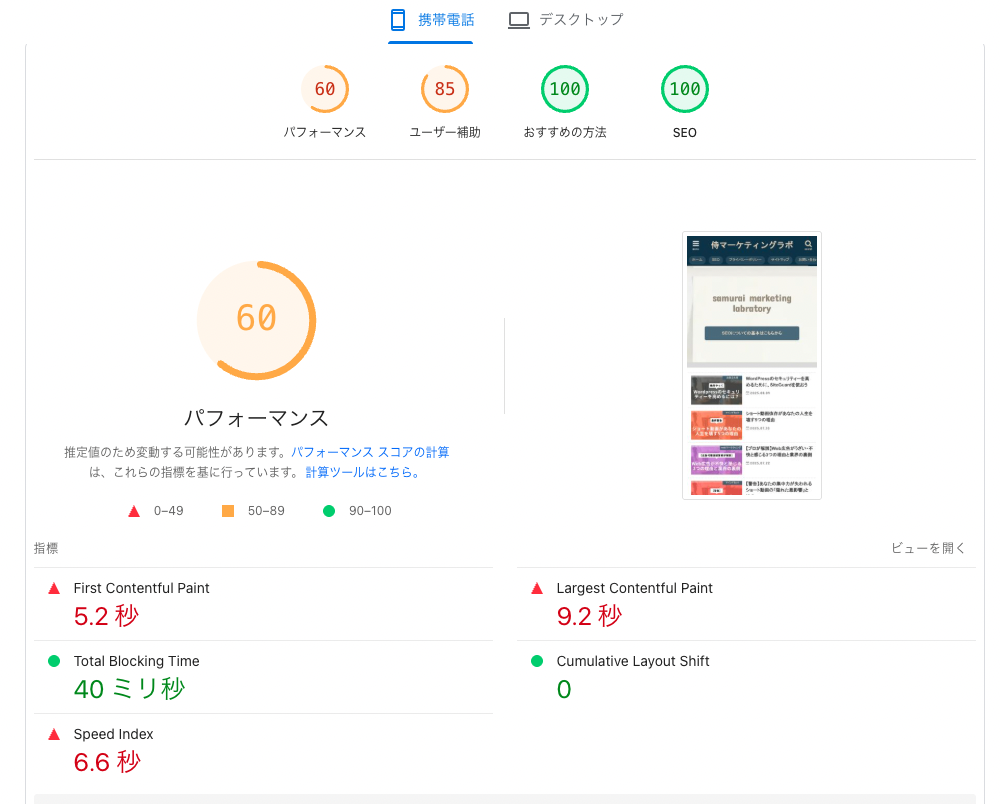The width and height of the screenshot is (1000, 804).
Task: Switch to the 携帯電話 (mobile) tab
Action: point(430,20)
